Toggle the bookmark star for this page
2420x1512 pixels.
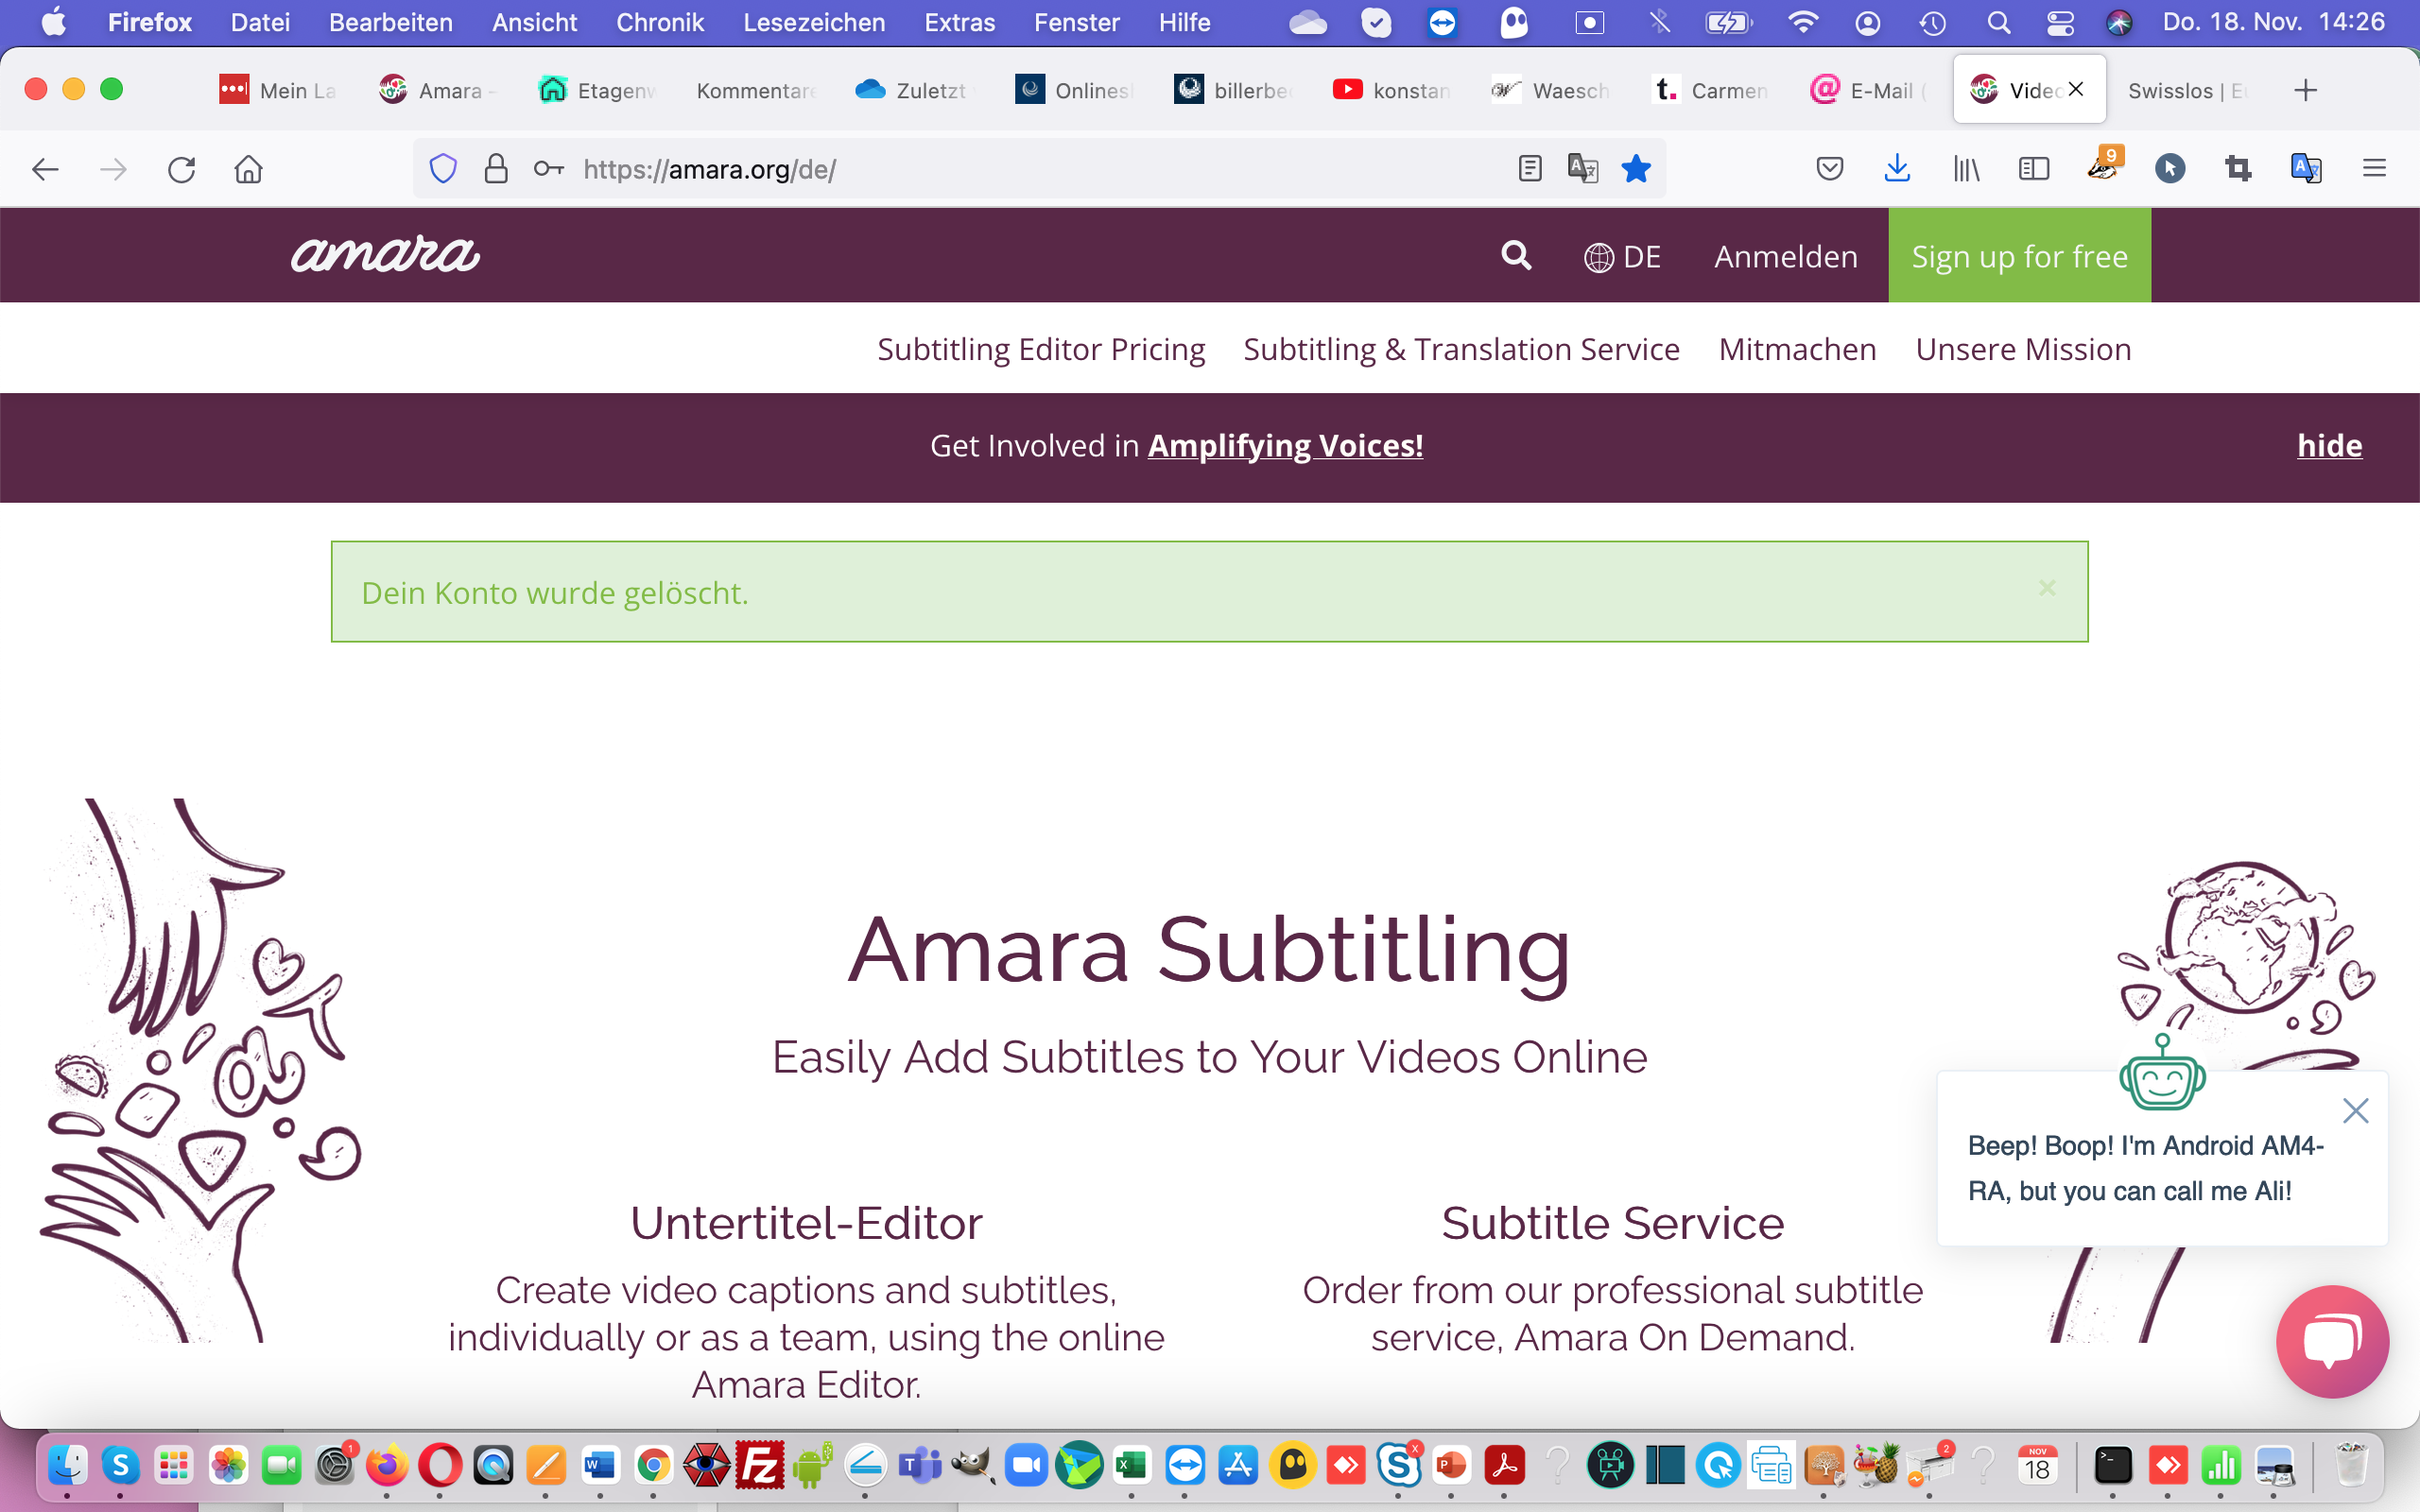pyautogui.click(x=1637, y=168)
